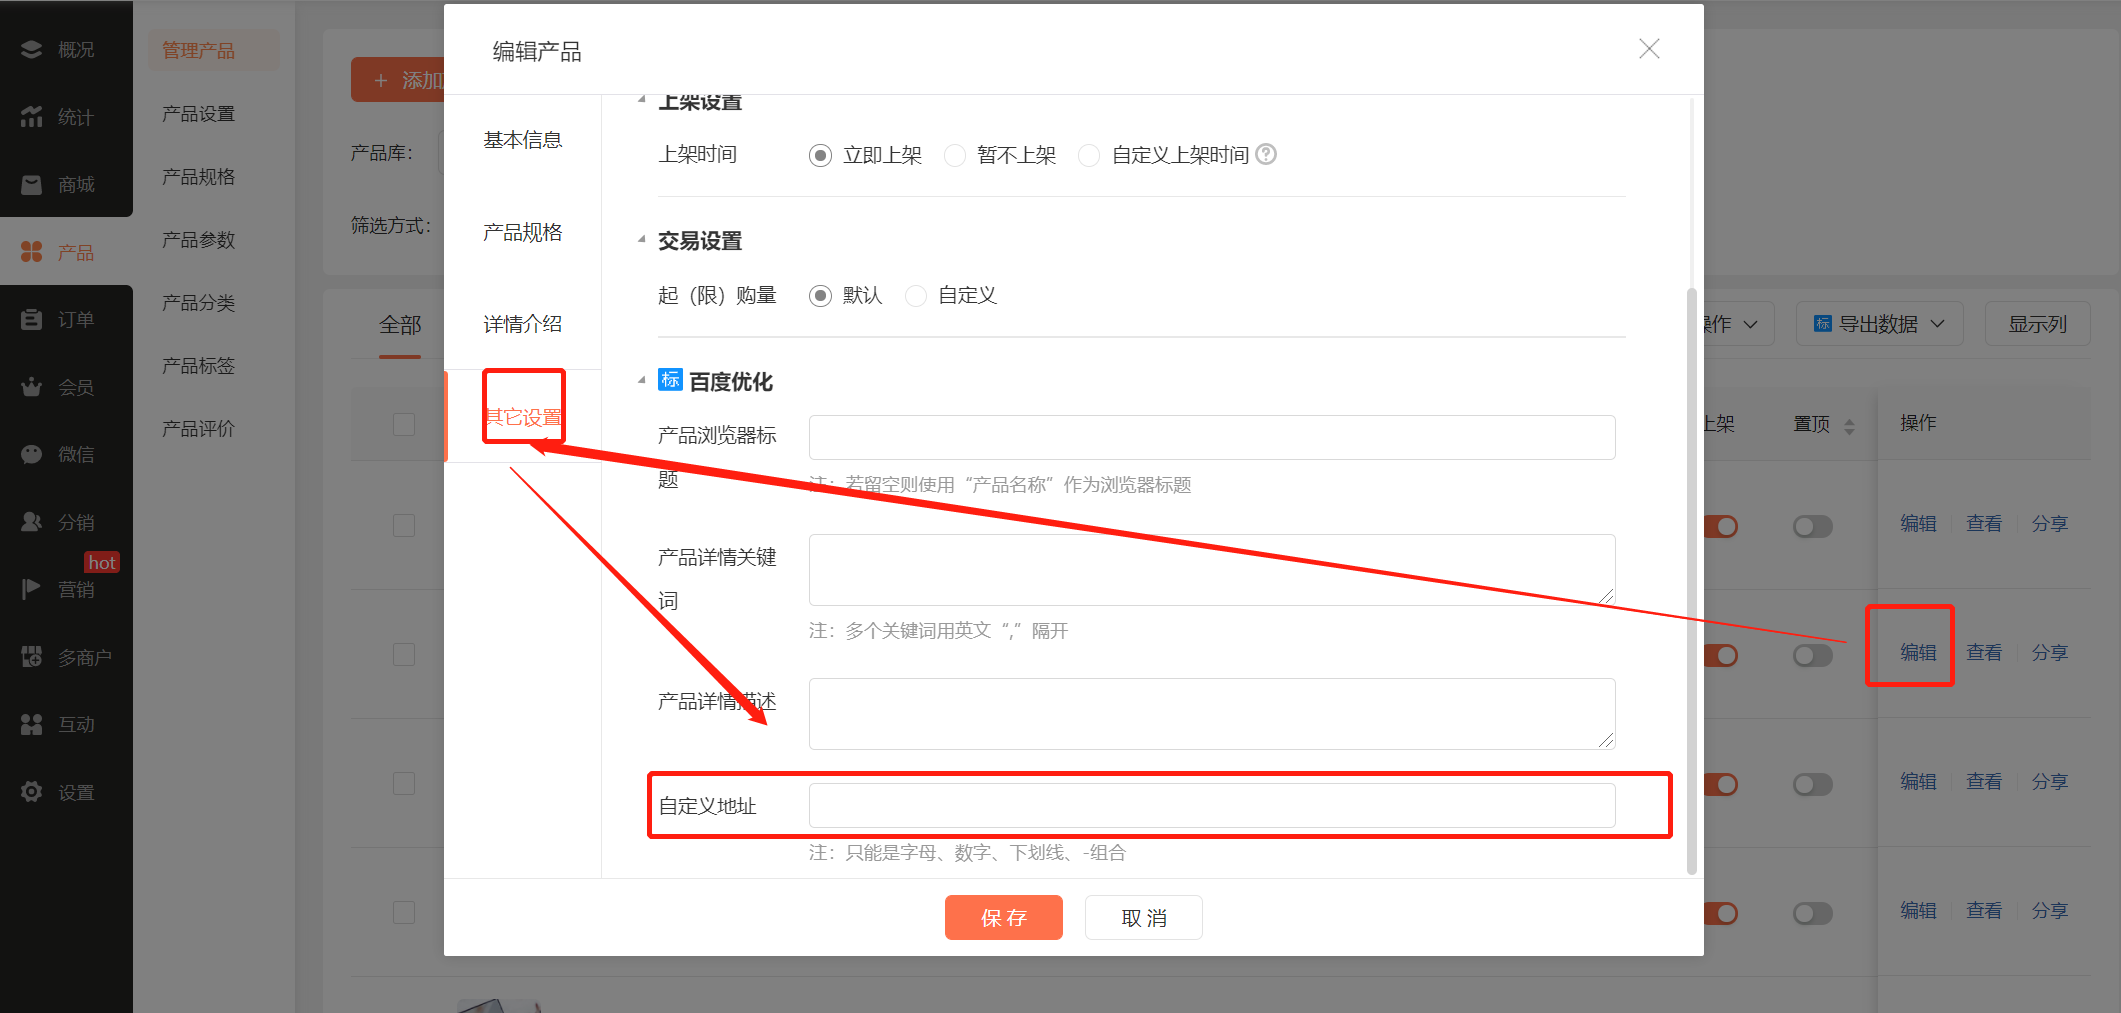The width and height of the screenshot is (2121, 1013).
Task: Open second-level menu 产品规格 beside sidebar
Action: click(198, 177)
